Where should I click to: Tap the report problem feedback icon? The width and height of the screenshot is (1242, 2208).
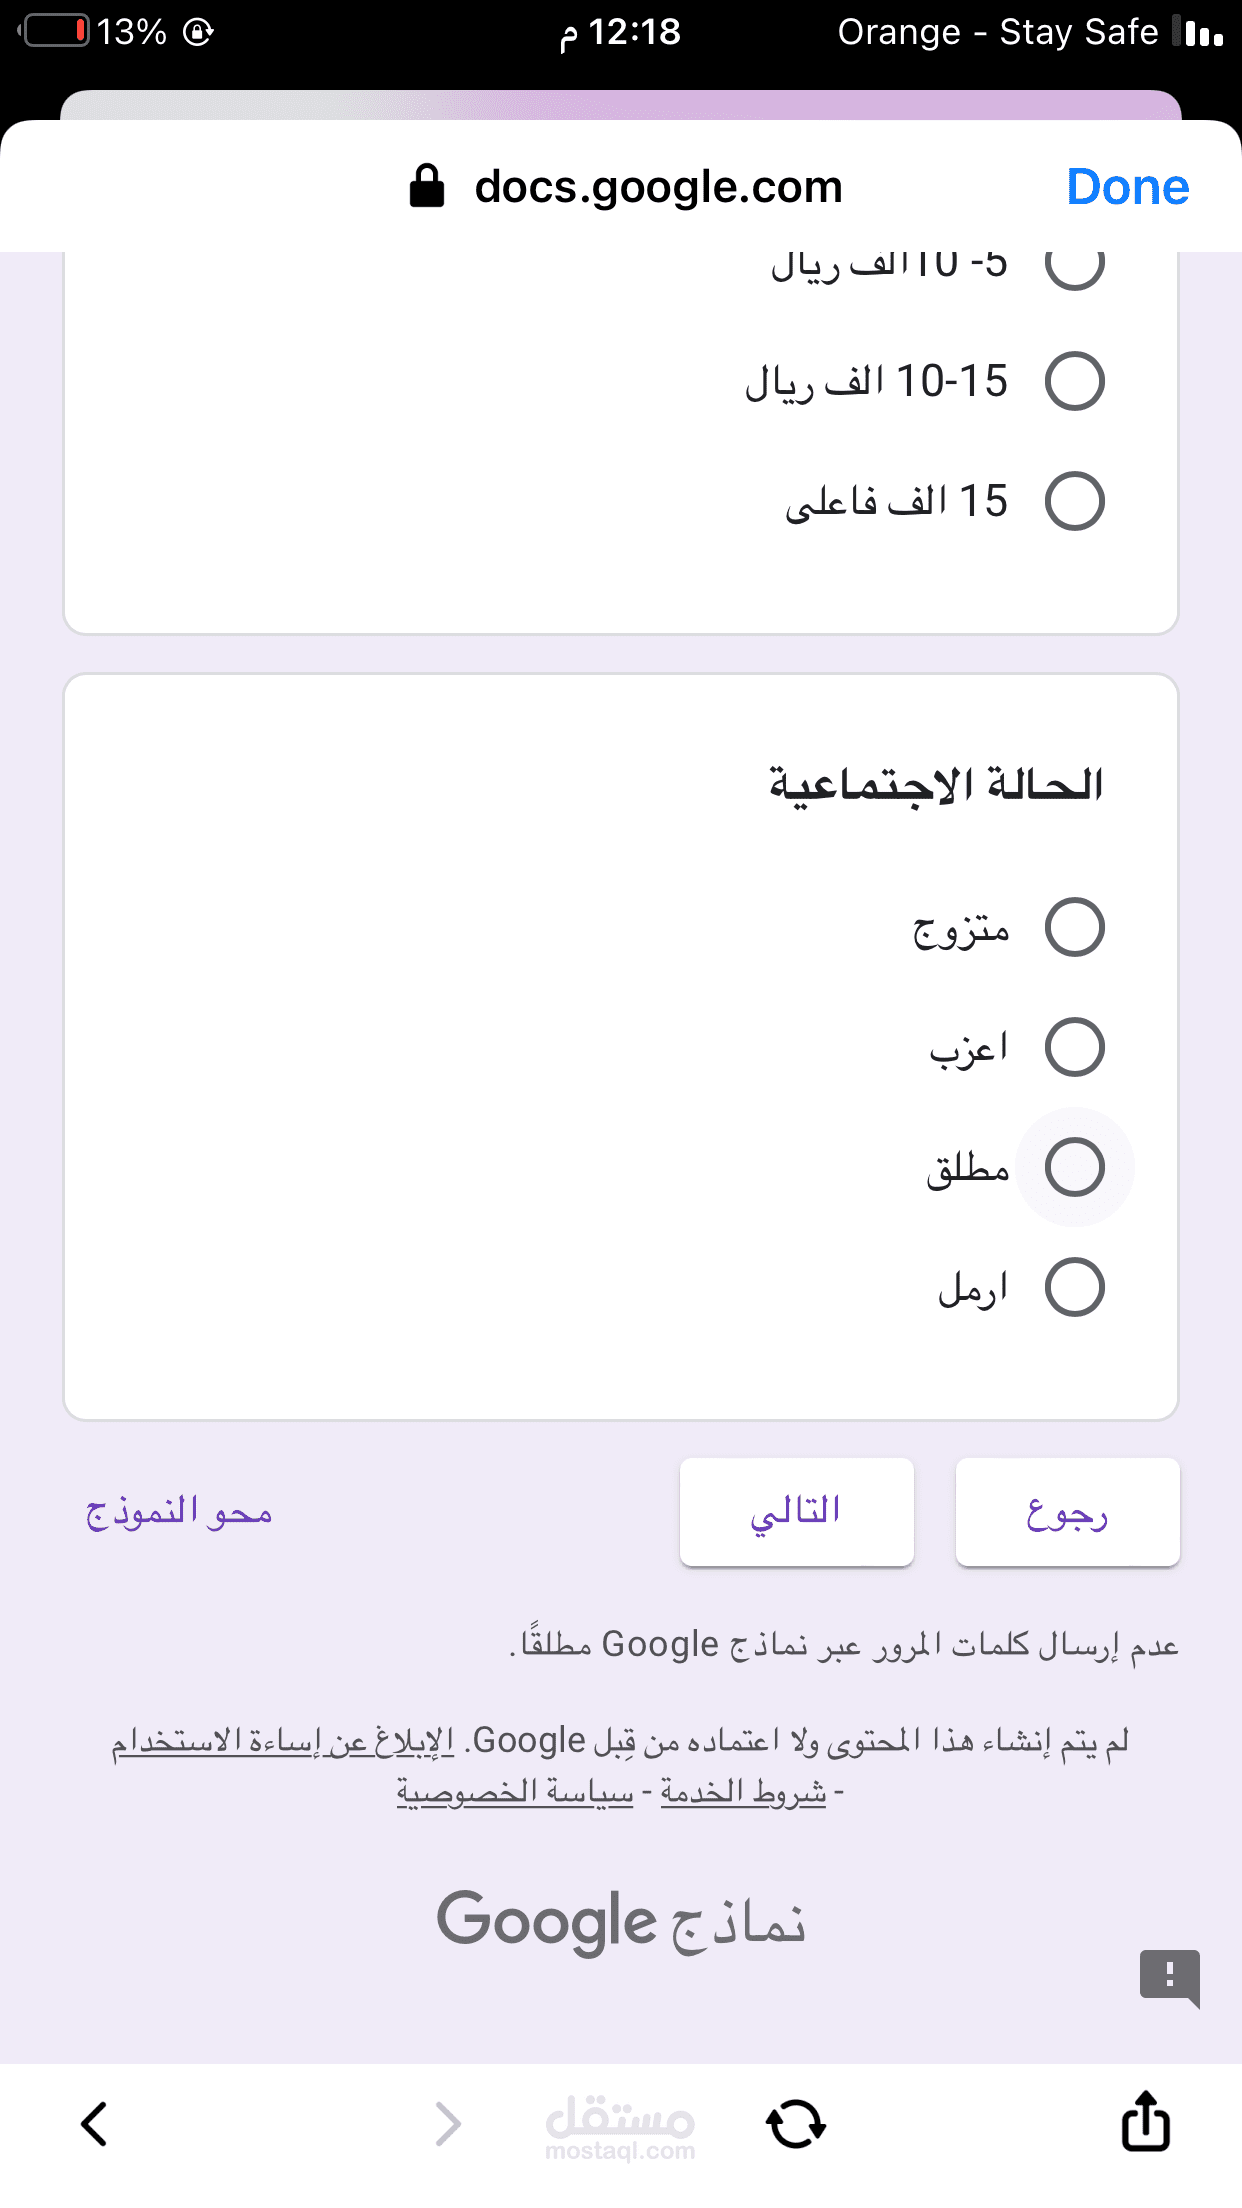pos(1169,1976)
